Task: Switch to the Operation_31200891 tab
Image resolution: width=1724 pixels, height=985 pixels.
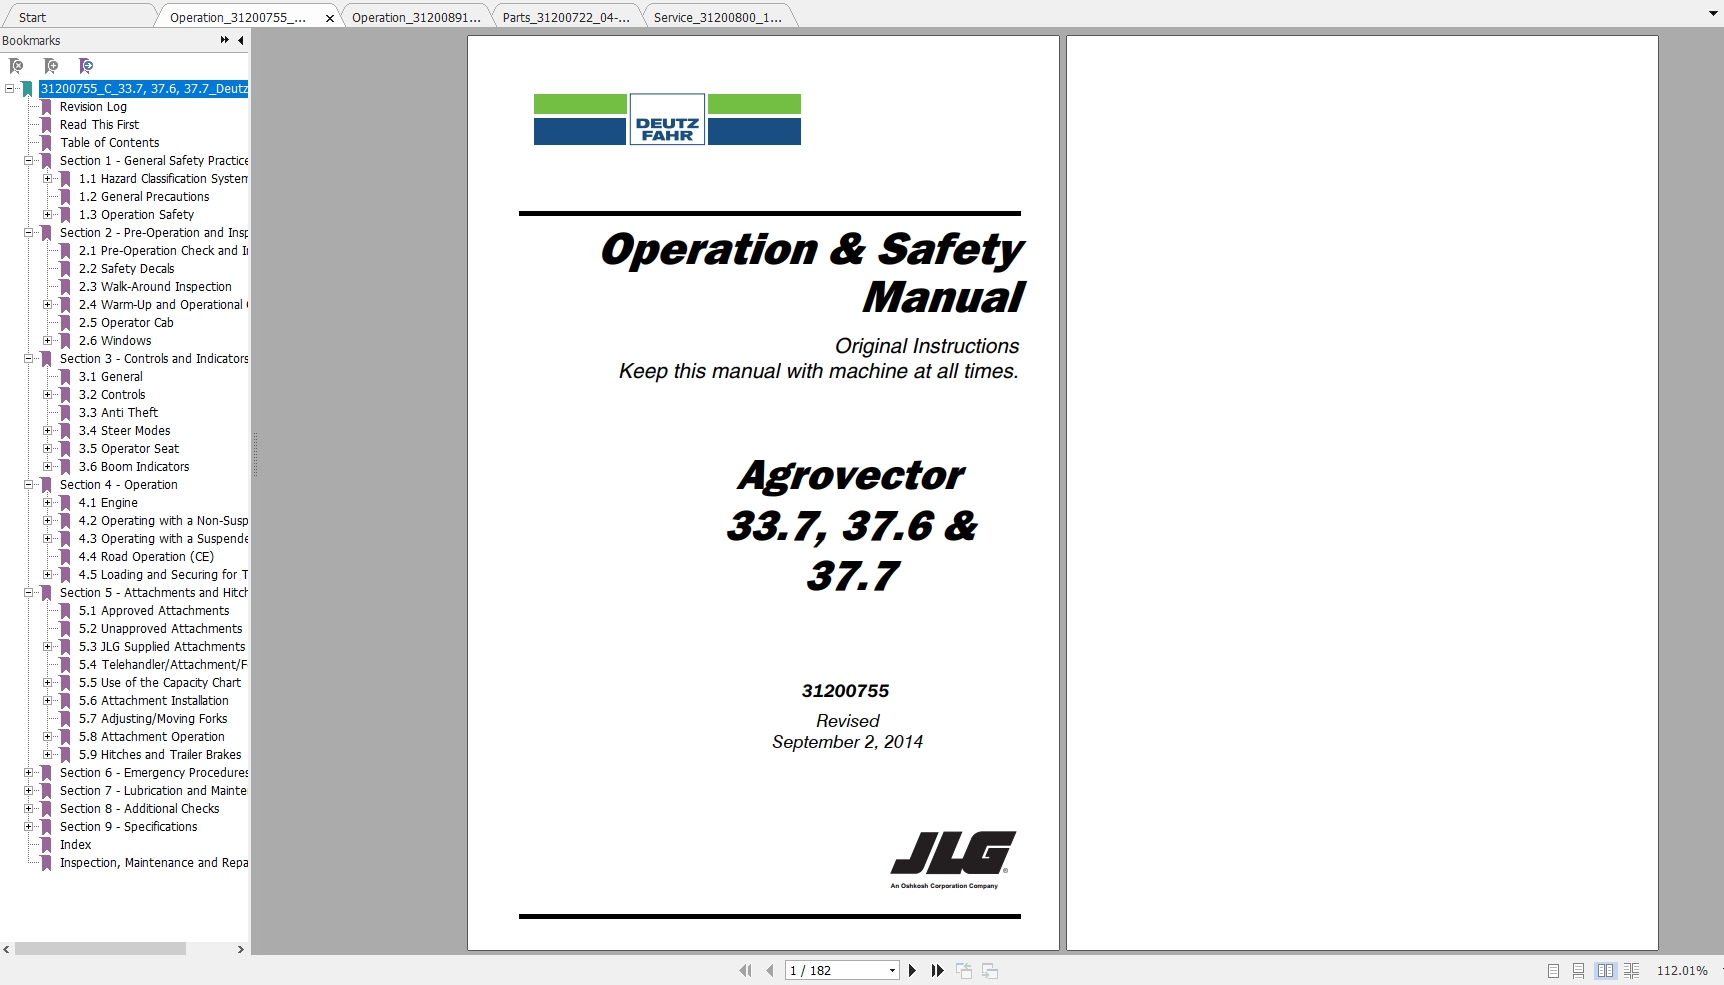Action: (416, 17)
